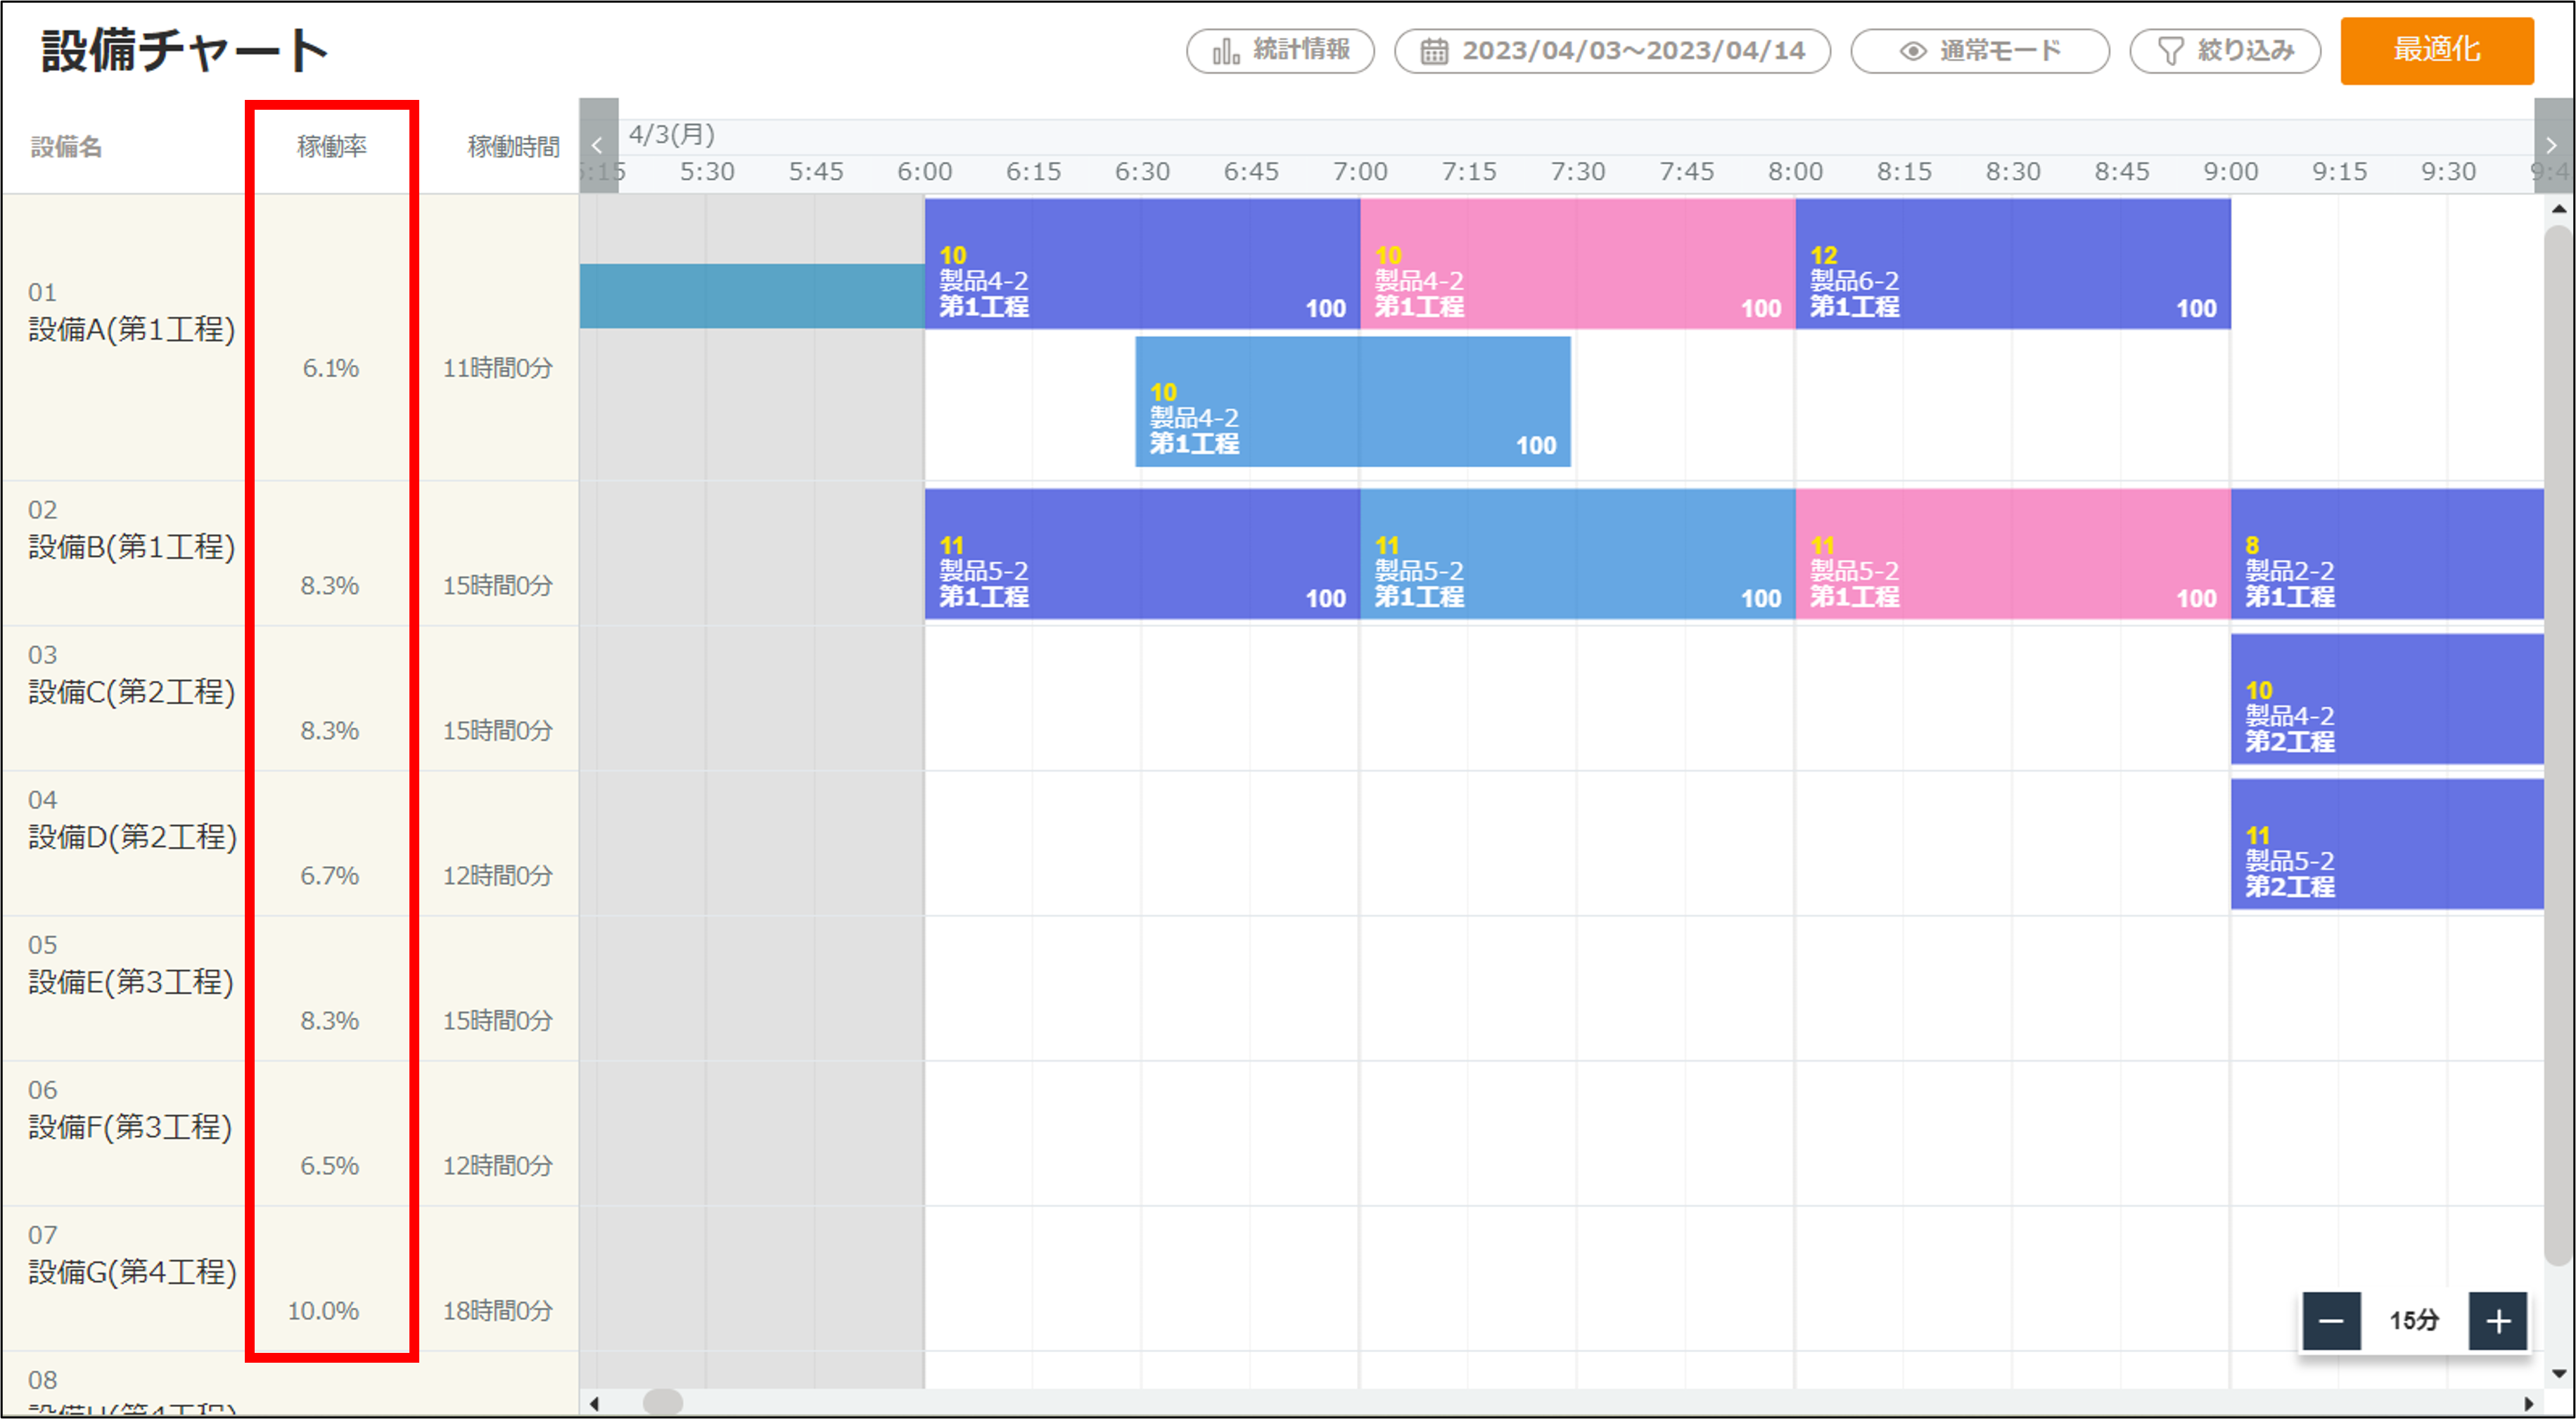The image size is (2576, 1419).
Task: Select the 製品2-2 第1工程 task block
Action: 2387,553
